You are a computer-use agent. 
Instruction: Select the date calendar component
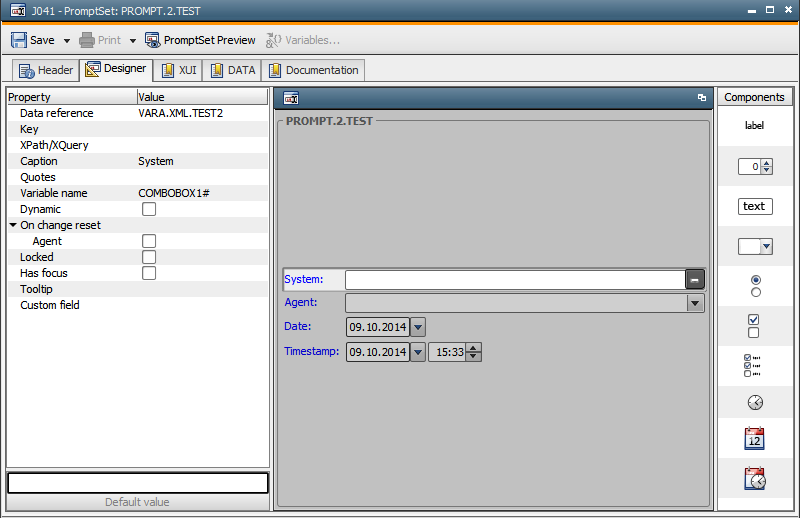coord(754,439)
